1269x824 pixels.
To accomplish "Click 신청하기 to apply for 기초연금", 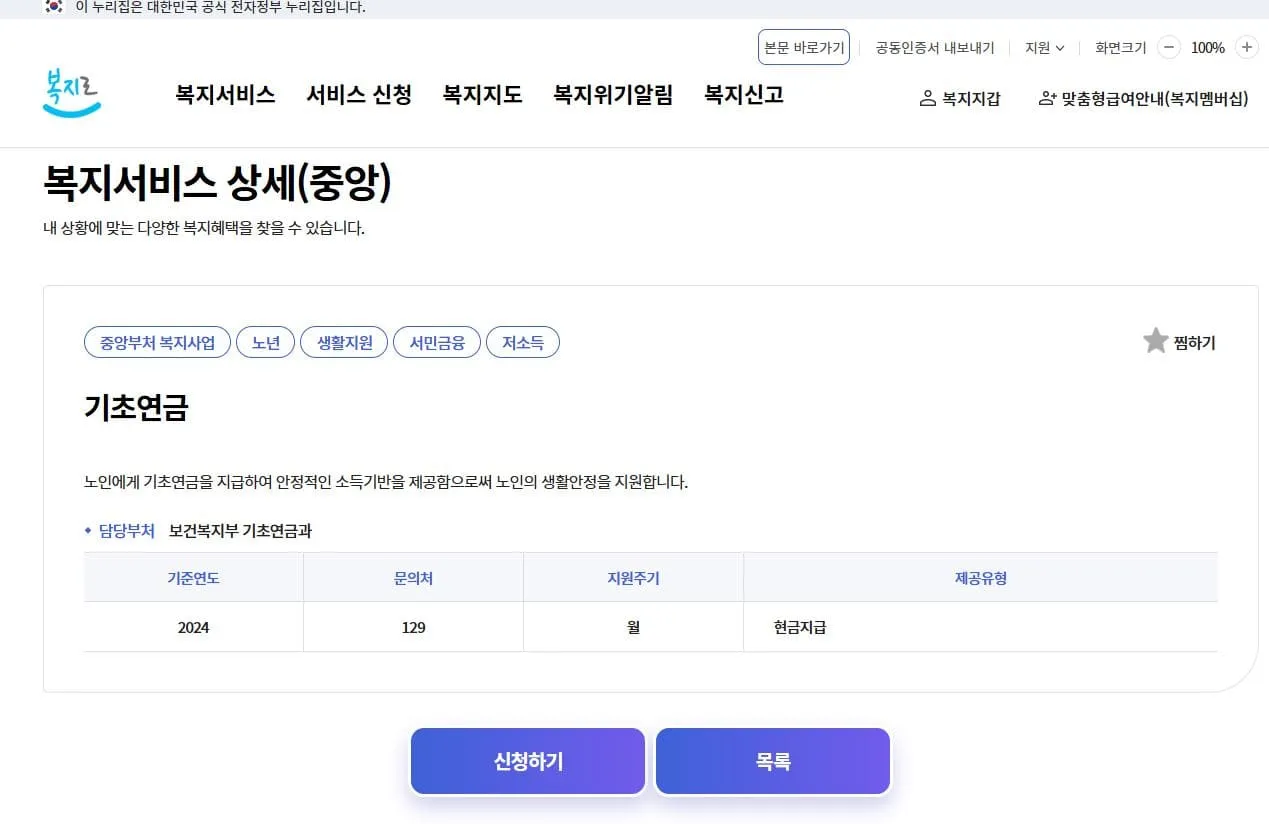I will pos(527,760).
